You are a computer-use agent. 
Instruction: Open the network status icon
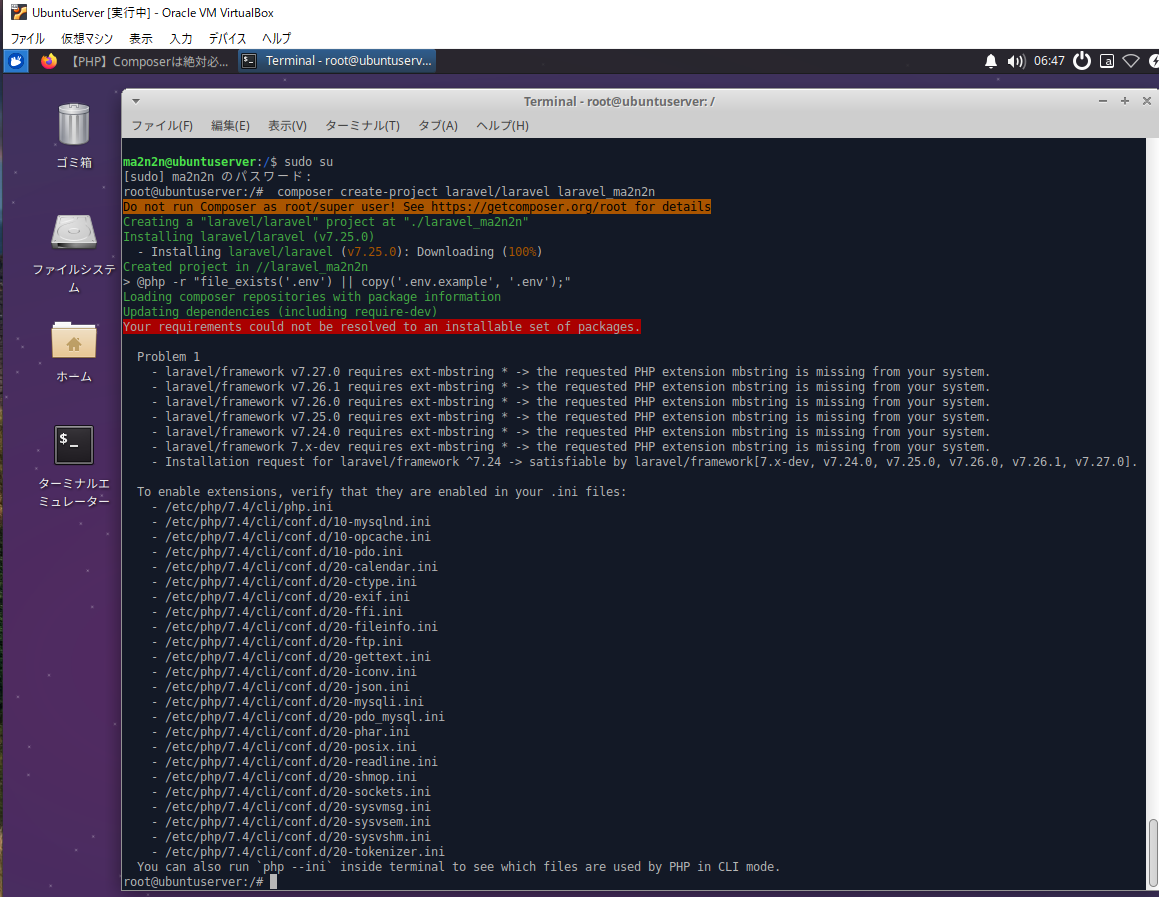1131,61
